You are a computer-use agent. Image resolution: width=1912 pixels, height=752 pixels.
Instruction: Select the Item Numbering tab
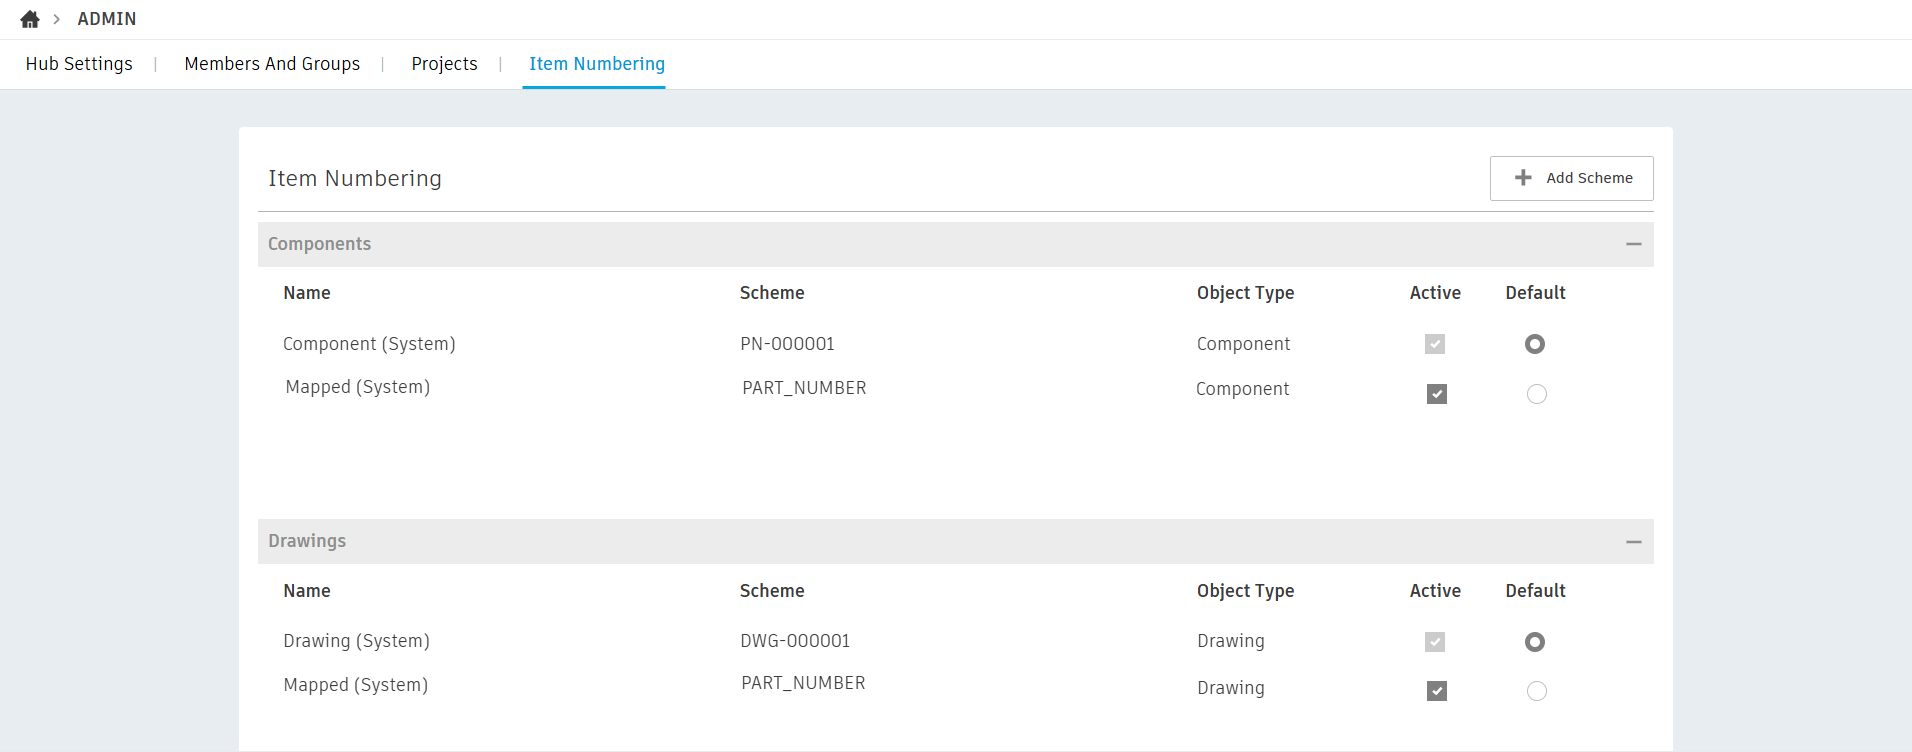tap(596, 64)
